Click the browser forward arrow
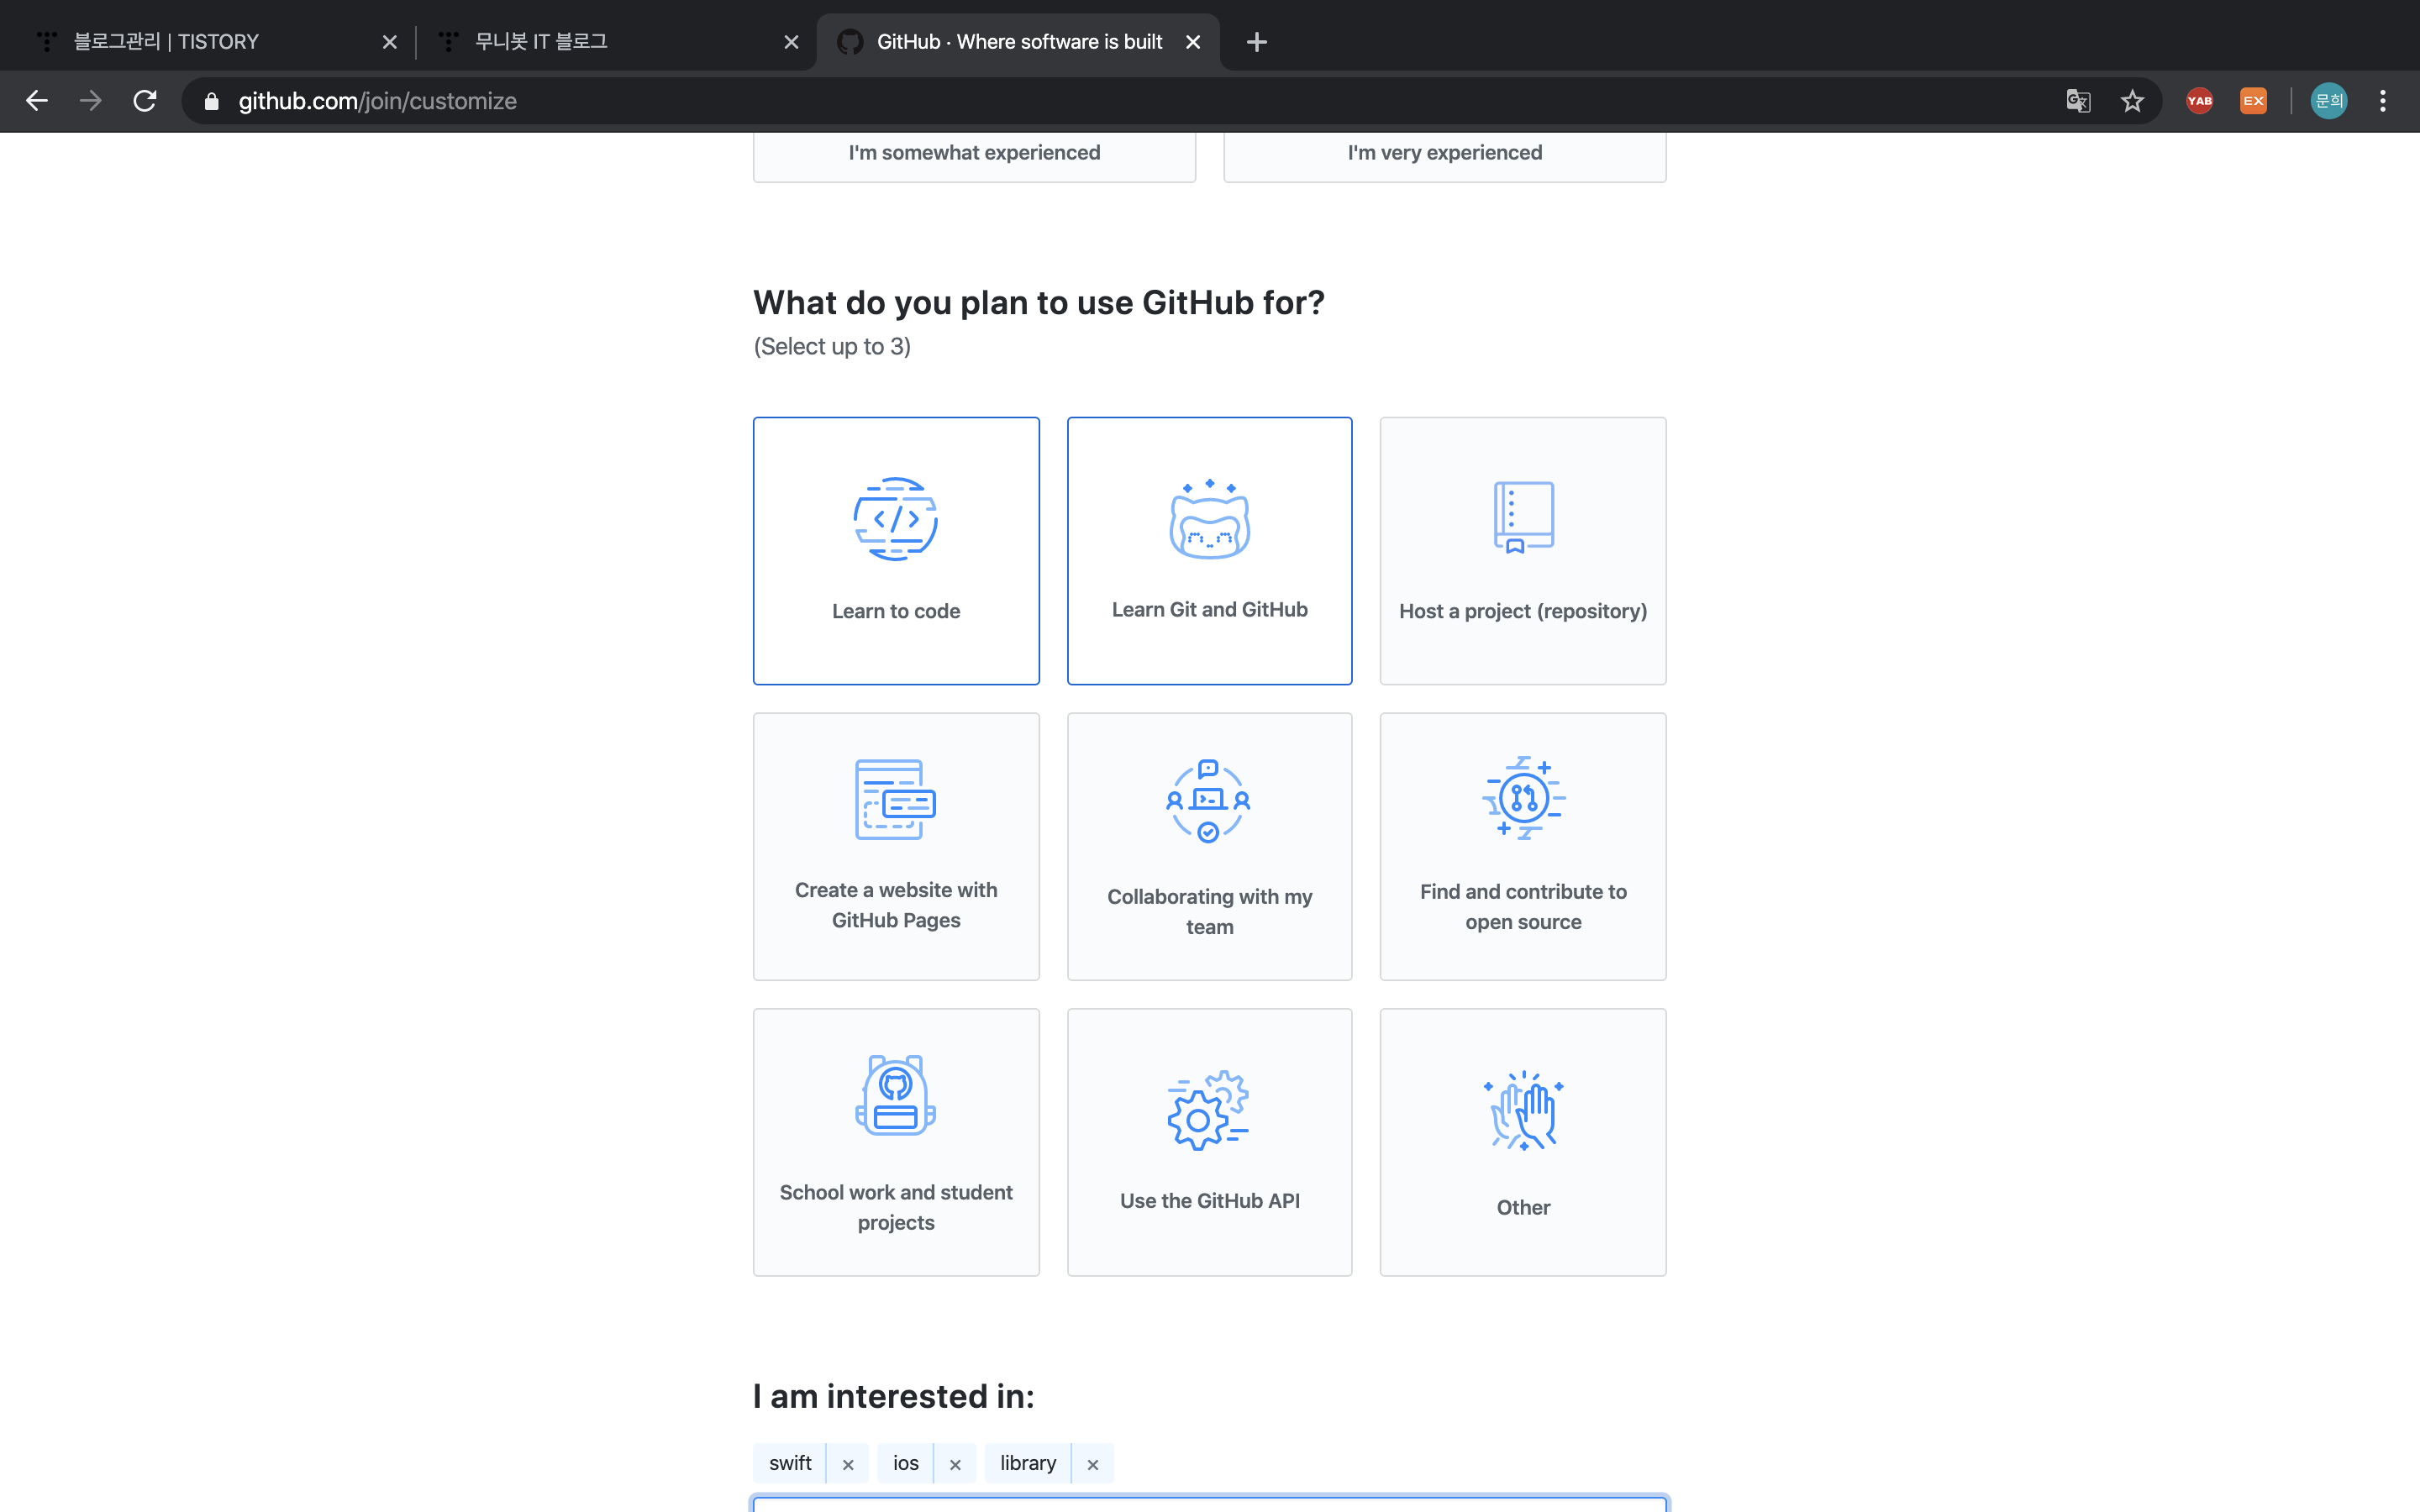The width and height of the screenshot is (2420, 1512). pyautogui.click(x=91, y=101)
